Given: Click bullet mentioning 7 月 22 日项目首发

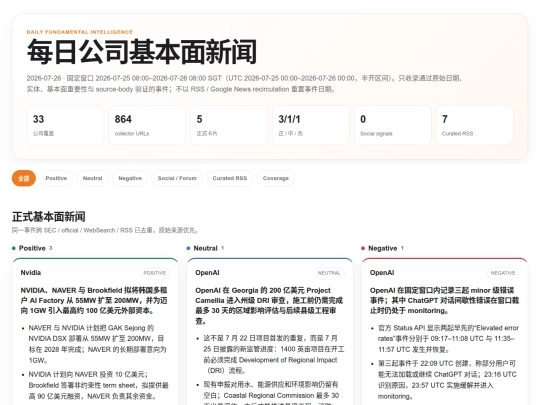Looking at the screenshot, I should [273, 354].
